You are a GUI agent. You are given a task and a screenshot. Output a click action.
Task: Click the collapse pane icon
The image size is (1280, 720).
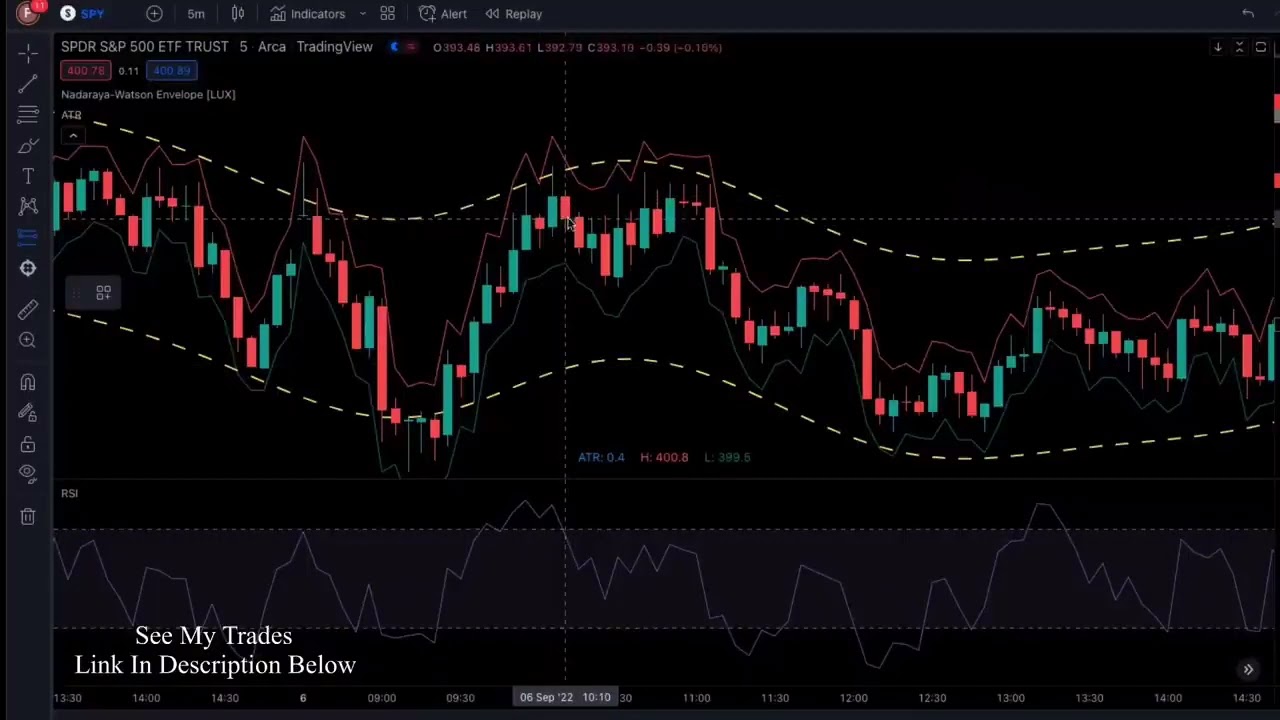[1239, 47]
